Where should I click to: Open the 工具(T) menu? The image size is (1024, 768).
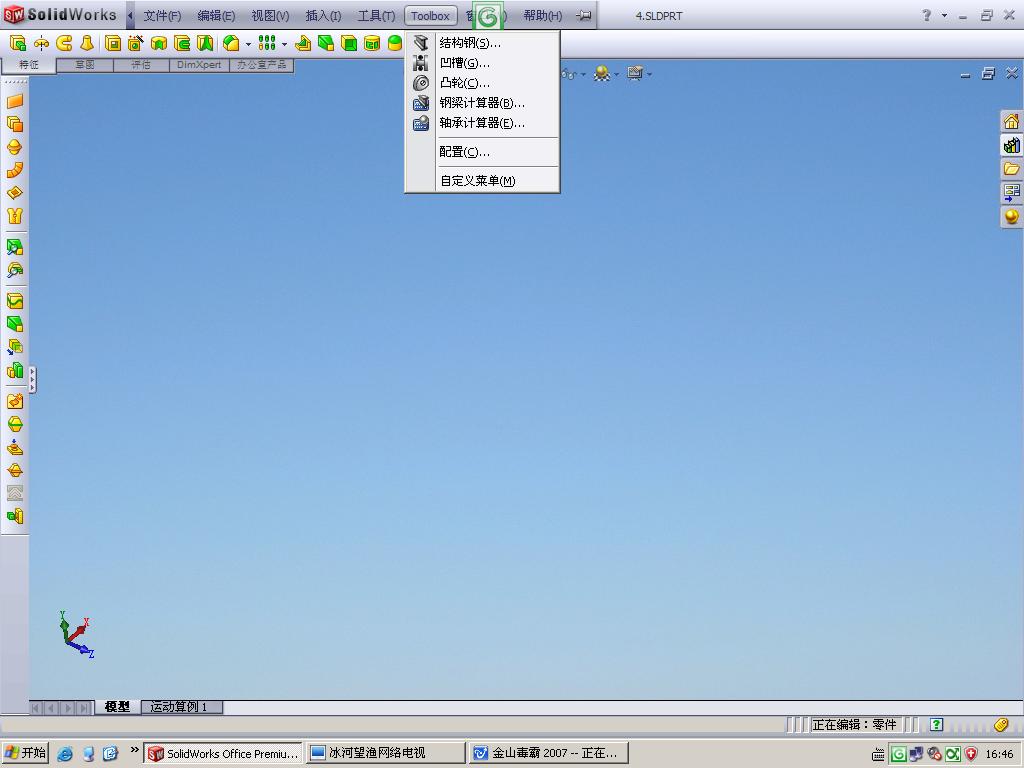tap(376, 16)
